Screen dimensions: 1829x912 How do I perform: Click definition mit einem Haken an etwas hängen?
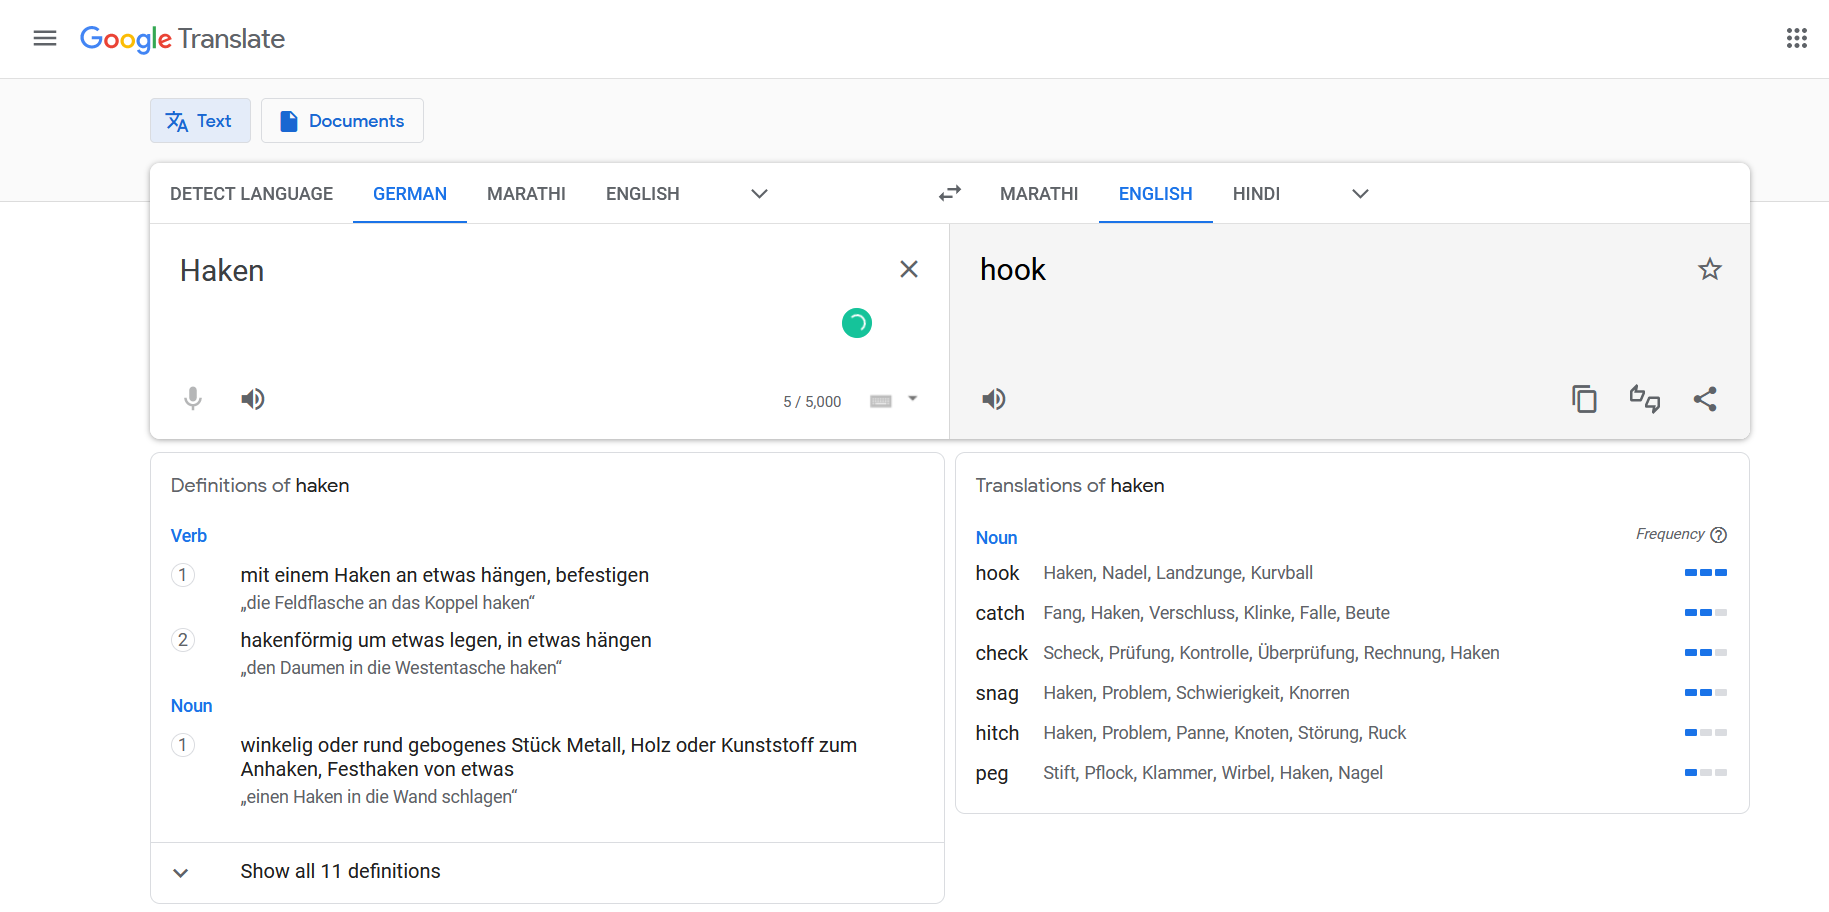(444, 575)
